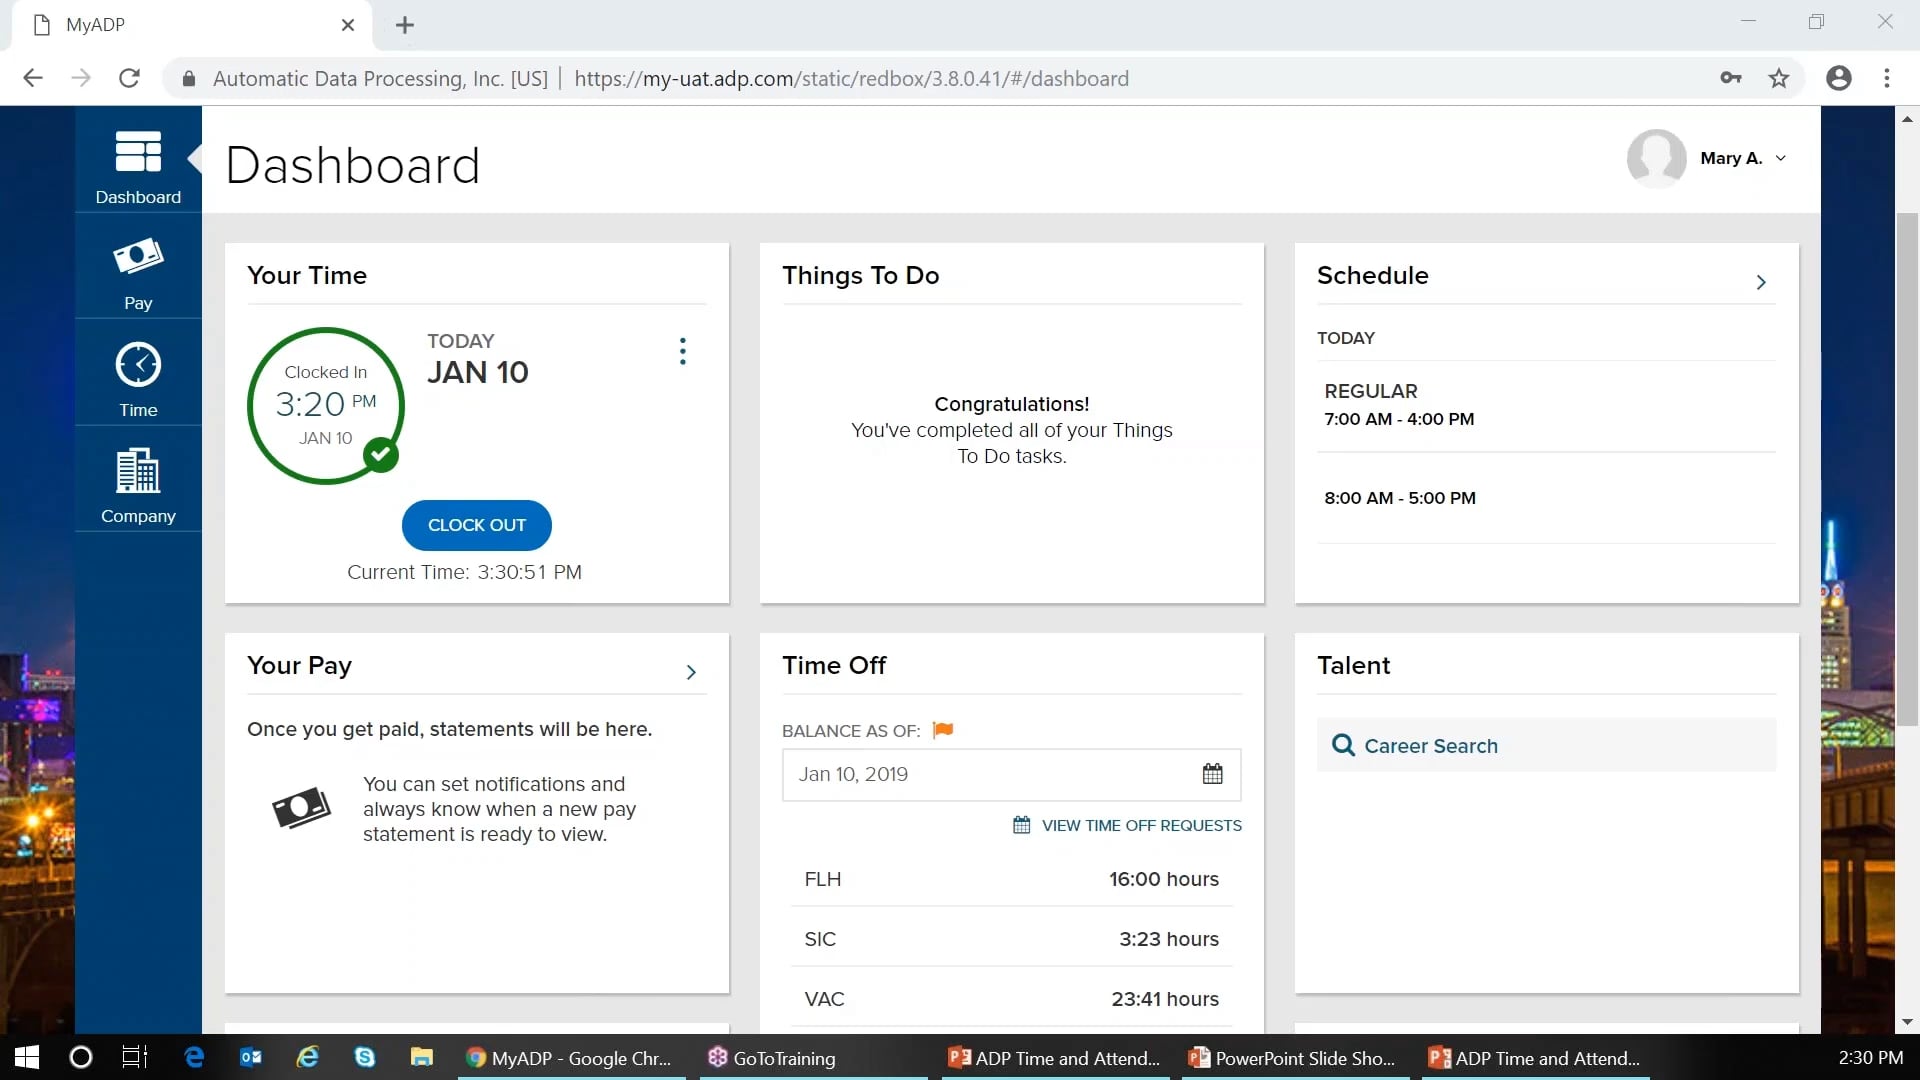Launch Skype from the taskbar

364,1057
